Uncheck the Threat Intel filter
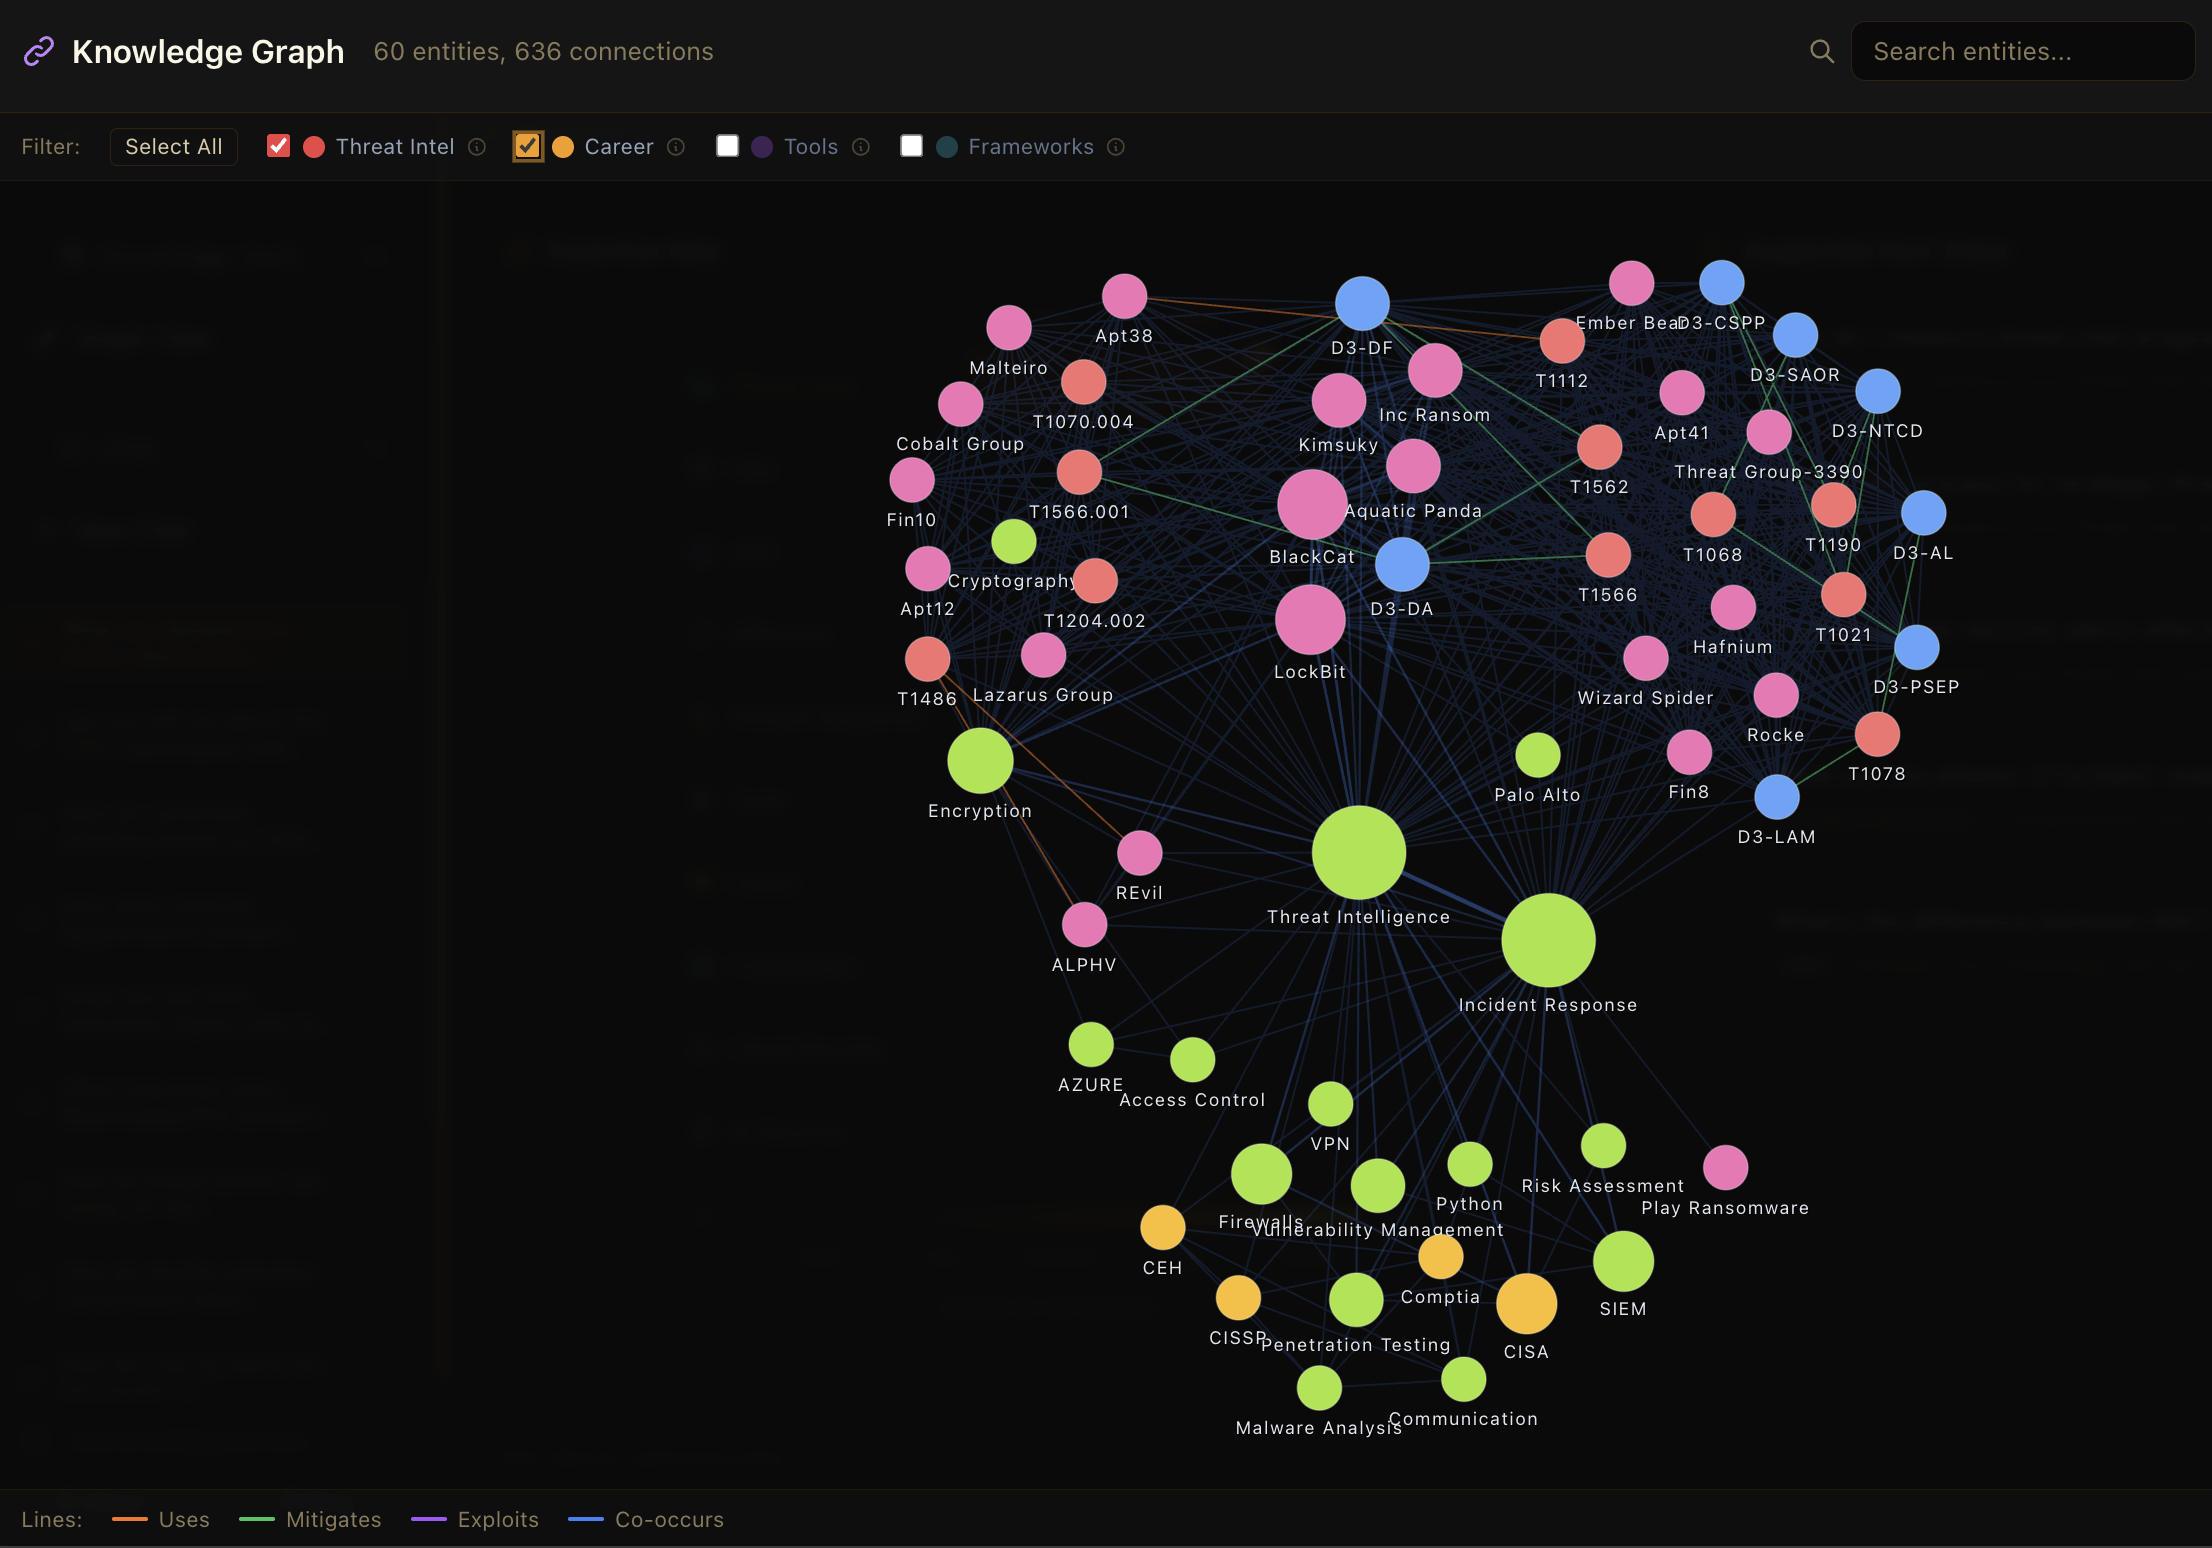This screenshot has height=1548, width=2212. [x=278, y=146]
